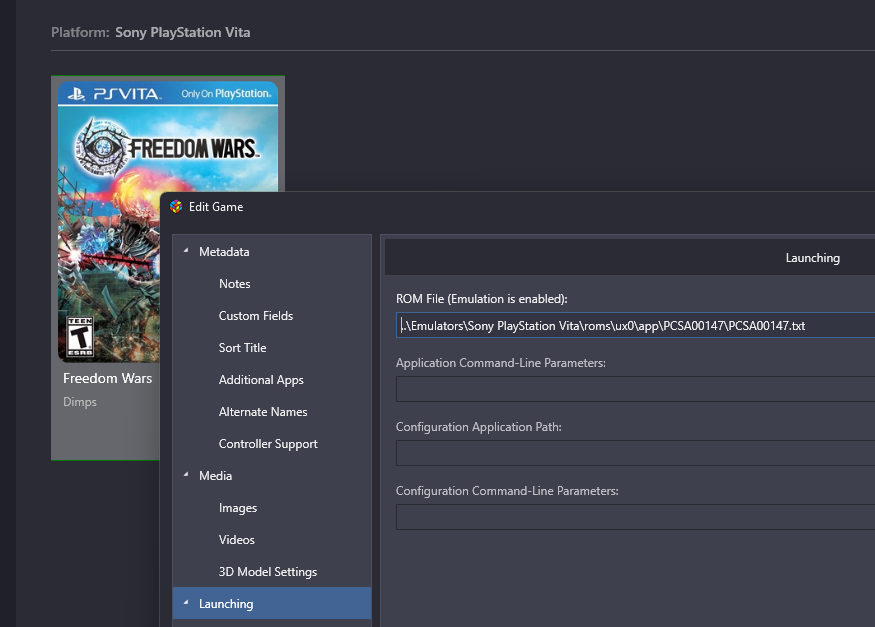The height and width of the screenshot is (627, 875).
Task: Select Metadata in the Edit Game sidebar
Action: coord(224,252)
